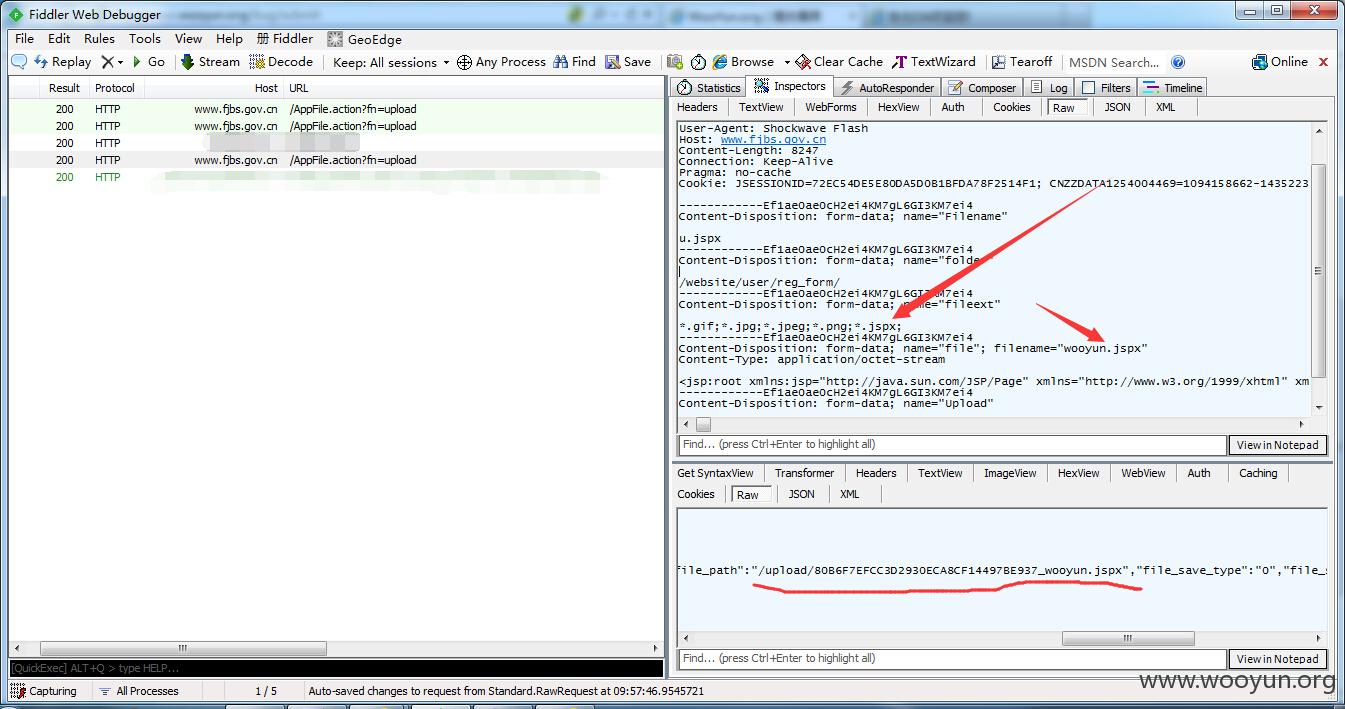The height and width of the screenshot is (709, 1345).
Task: Select the request JSON inspector tab
Action: 1117,107
